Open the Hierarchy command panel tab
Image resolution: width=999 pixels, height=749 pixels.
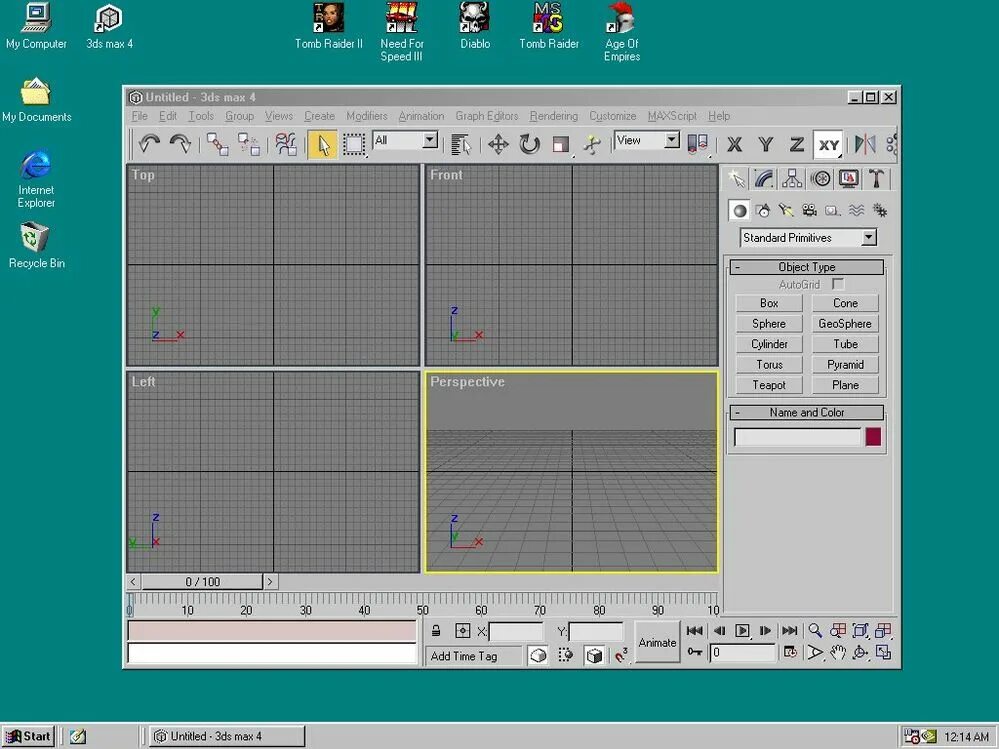(792, 179)
